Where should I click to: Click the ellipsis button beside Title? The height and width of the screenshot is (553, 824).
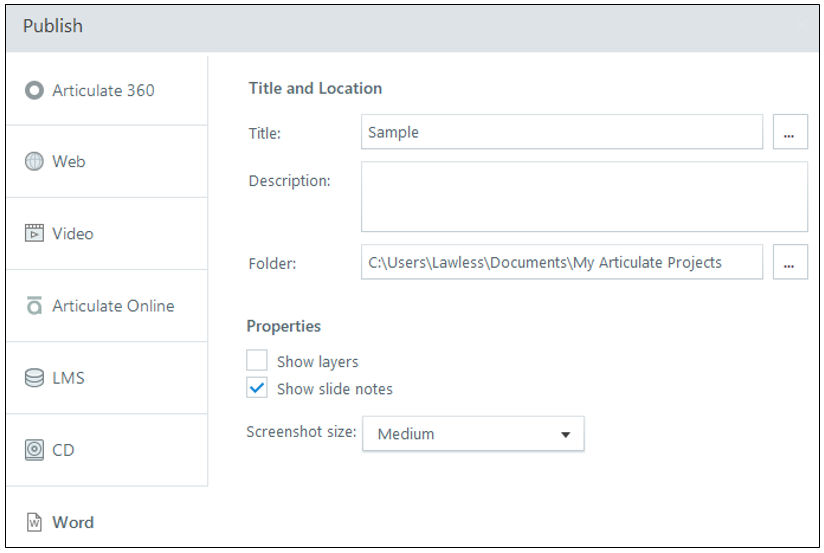pos(790,132)
